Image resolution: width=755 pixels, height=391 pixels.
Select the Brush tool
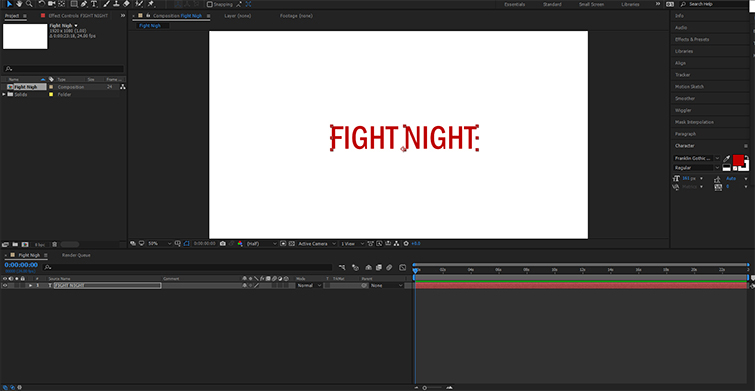[x=106, y=4]
